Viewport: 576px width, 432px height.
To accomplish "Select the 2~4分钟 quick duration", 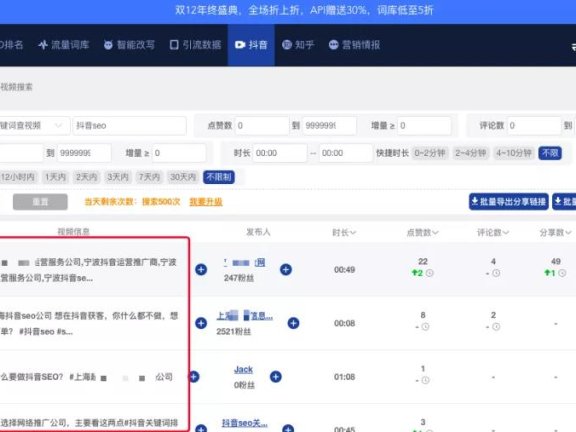I will point(471,153).
